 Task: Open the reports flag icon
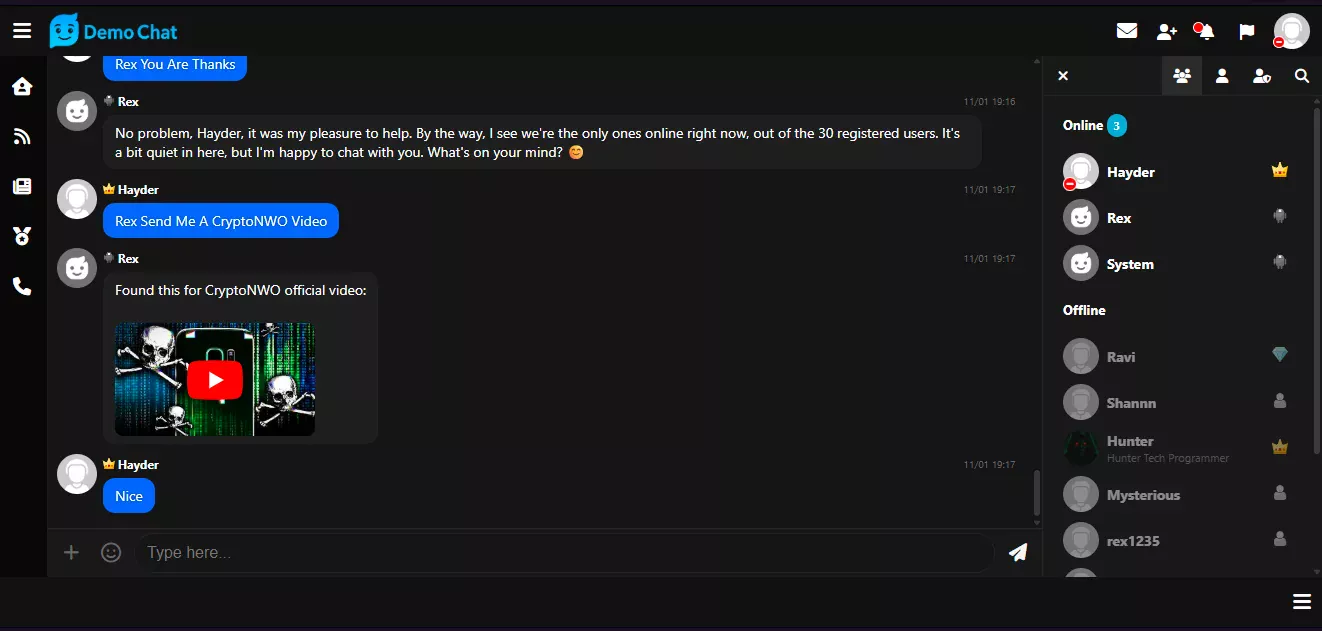[1247, 32]
